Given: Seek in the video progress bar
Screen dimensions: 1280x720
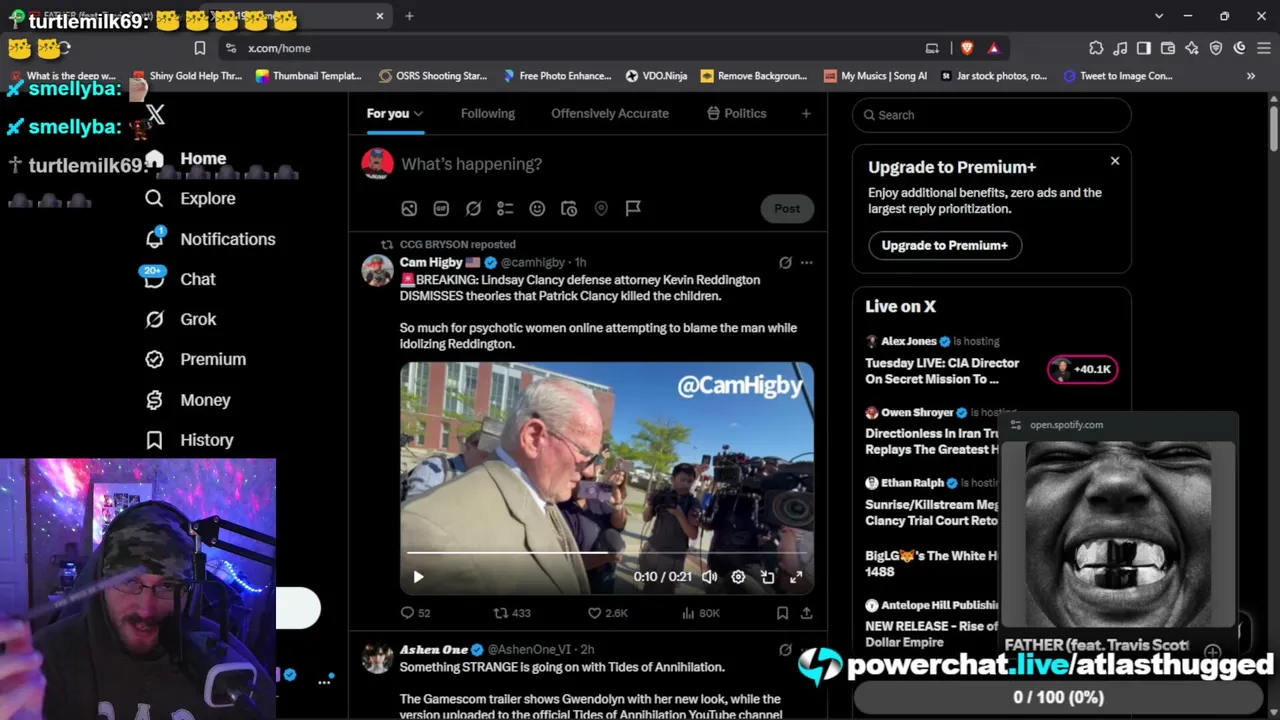Looking at the screenshot, I should [607, 552].
